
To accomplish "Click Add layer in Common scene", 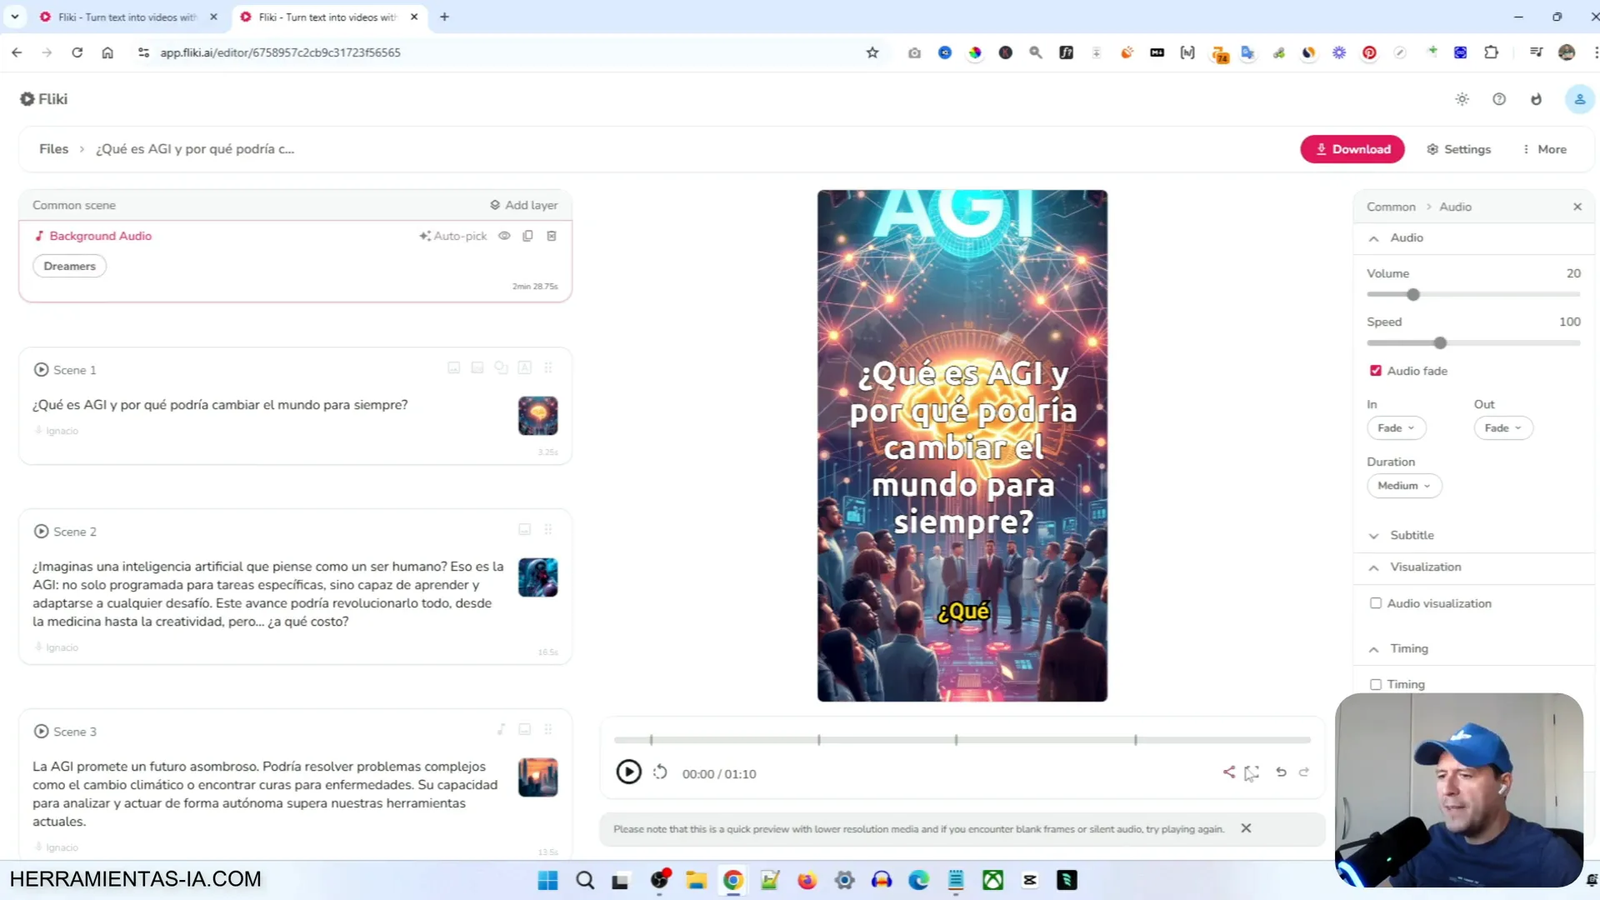I will click(523, 205).
